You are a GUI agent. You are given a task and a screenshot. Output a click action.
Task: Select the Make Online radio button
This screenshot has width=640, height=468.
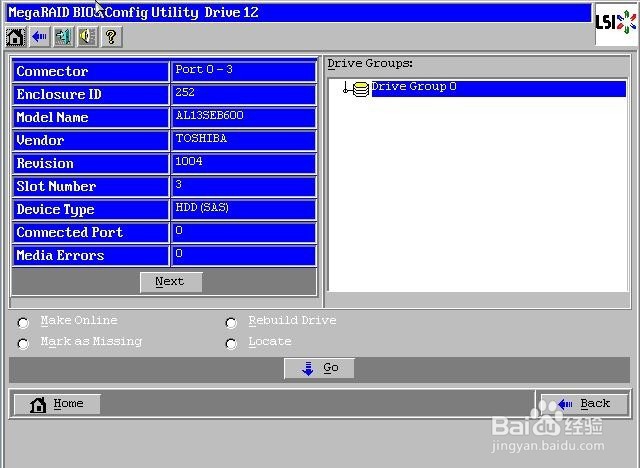(23, 323)
